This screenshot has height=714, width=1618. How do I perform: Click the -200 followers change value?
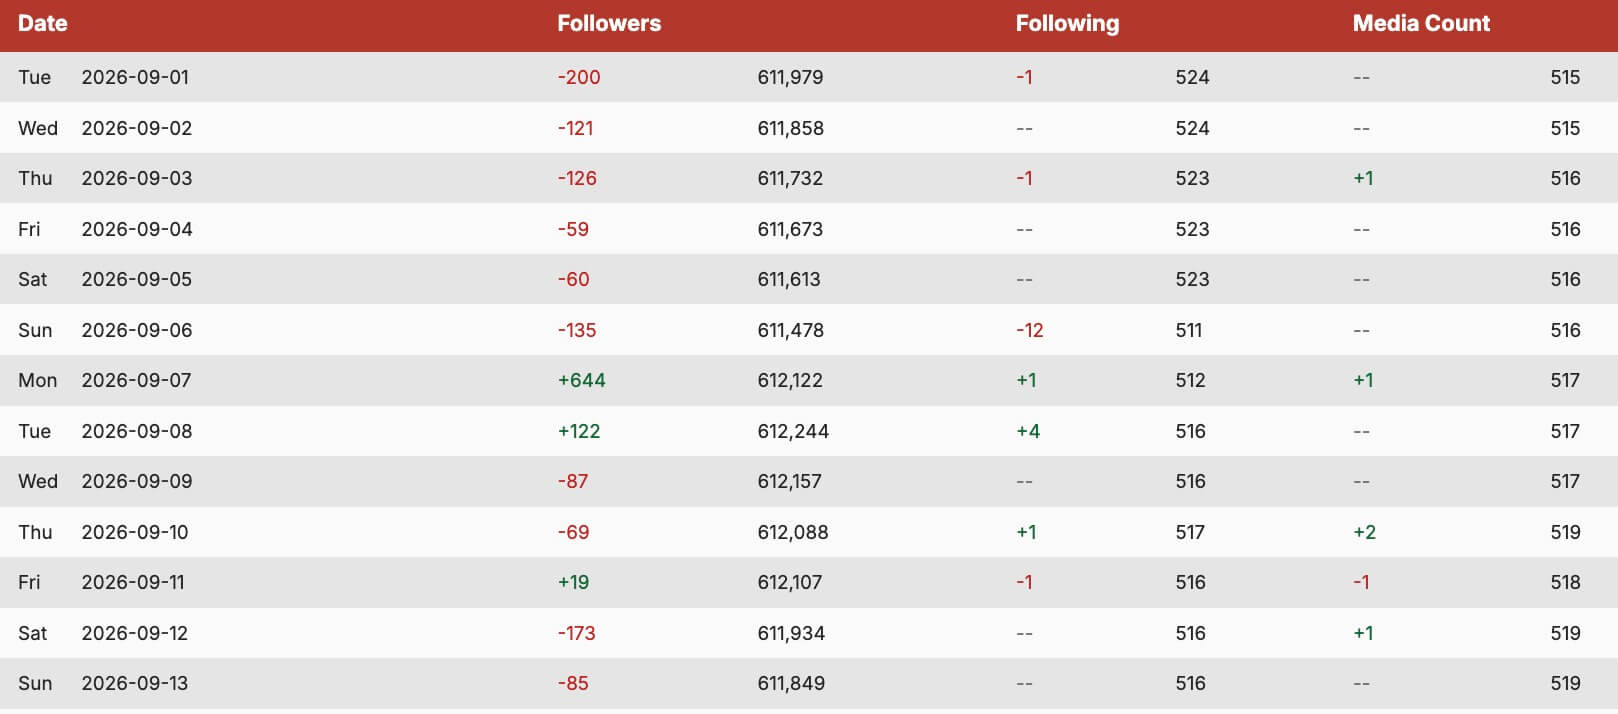tap(579, 78)
